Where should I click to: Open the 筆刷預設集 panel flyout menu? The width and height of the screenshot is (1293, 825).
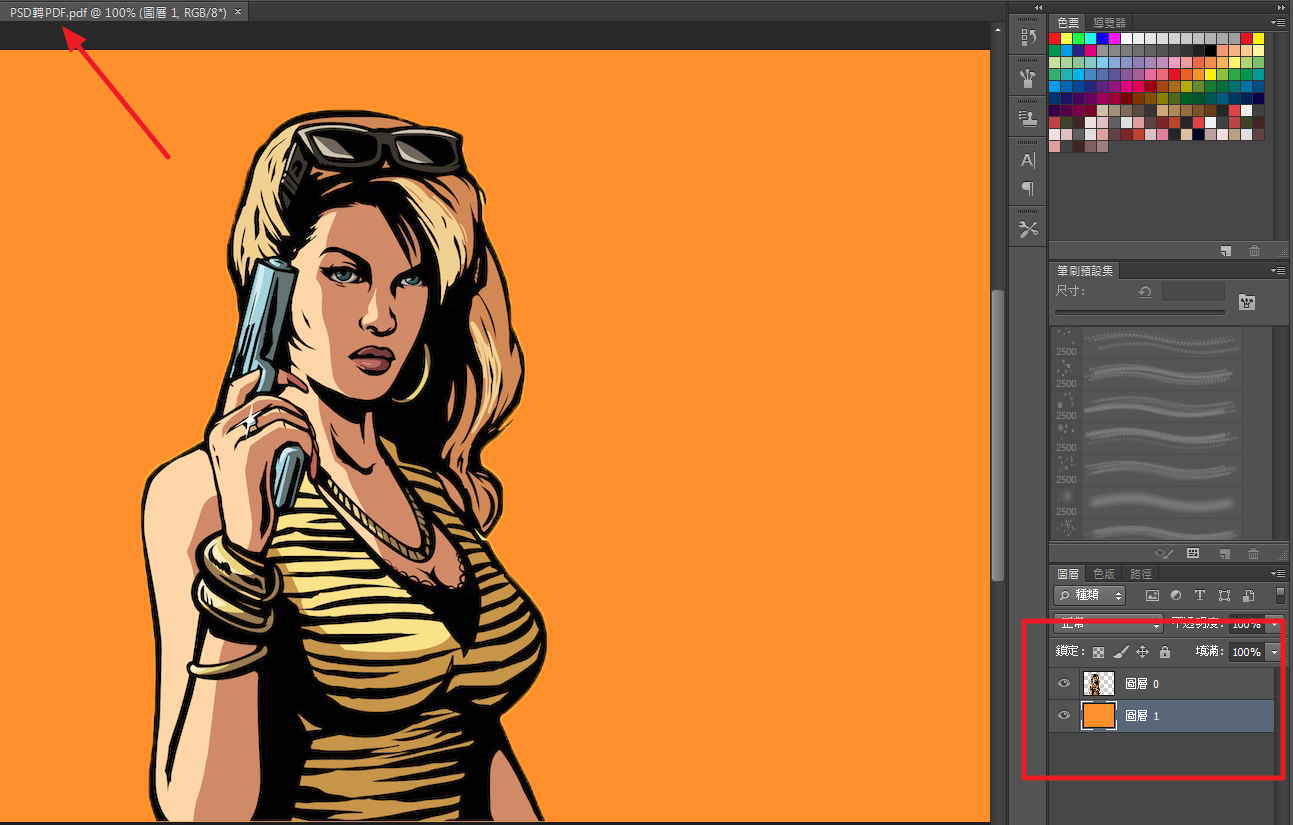pos(1278,271)
